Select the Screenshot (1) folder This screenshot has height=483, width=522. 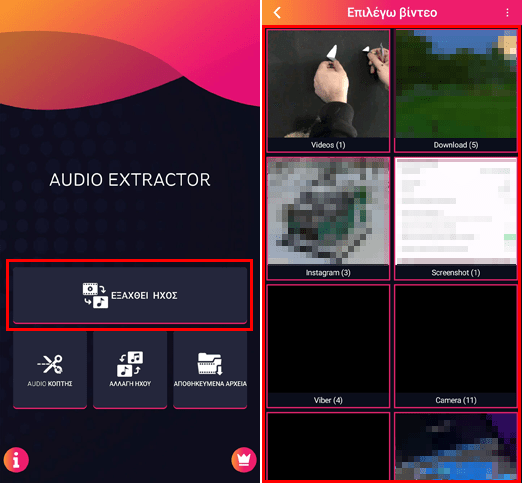coord(456,218)
